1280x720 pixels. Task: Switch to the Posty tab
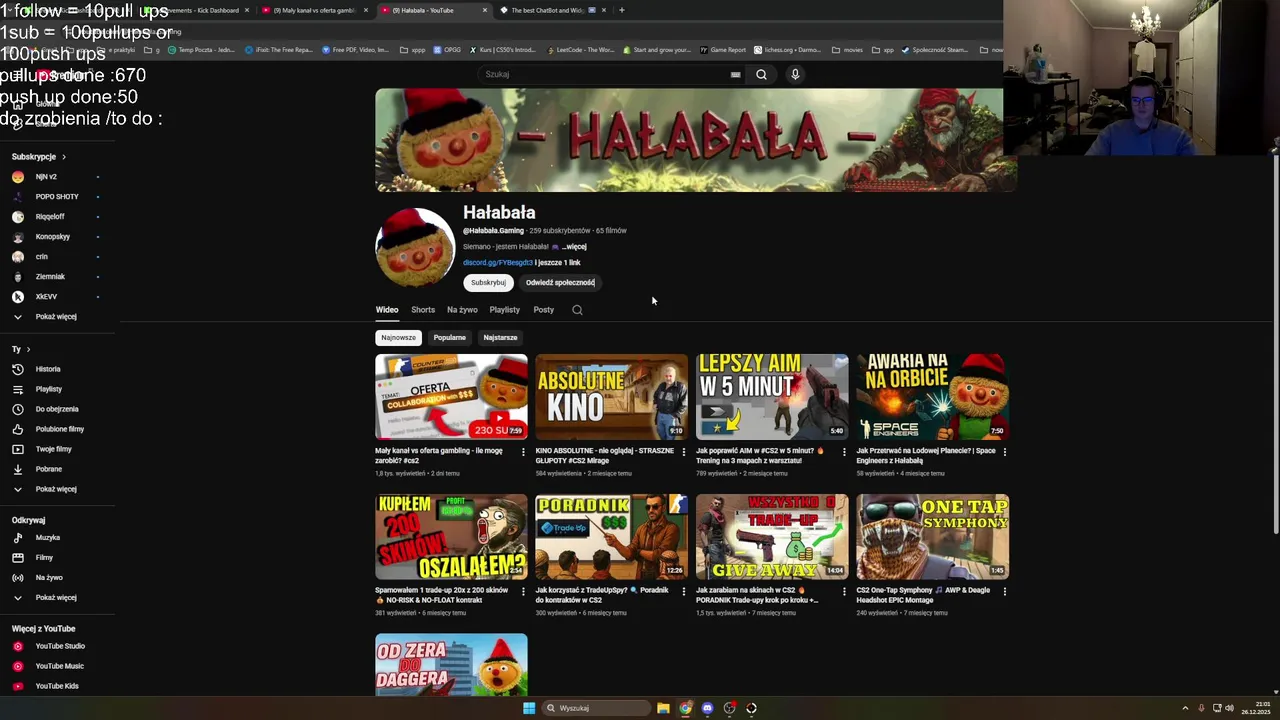coord(543,310)
